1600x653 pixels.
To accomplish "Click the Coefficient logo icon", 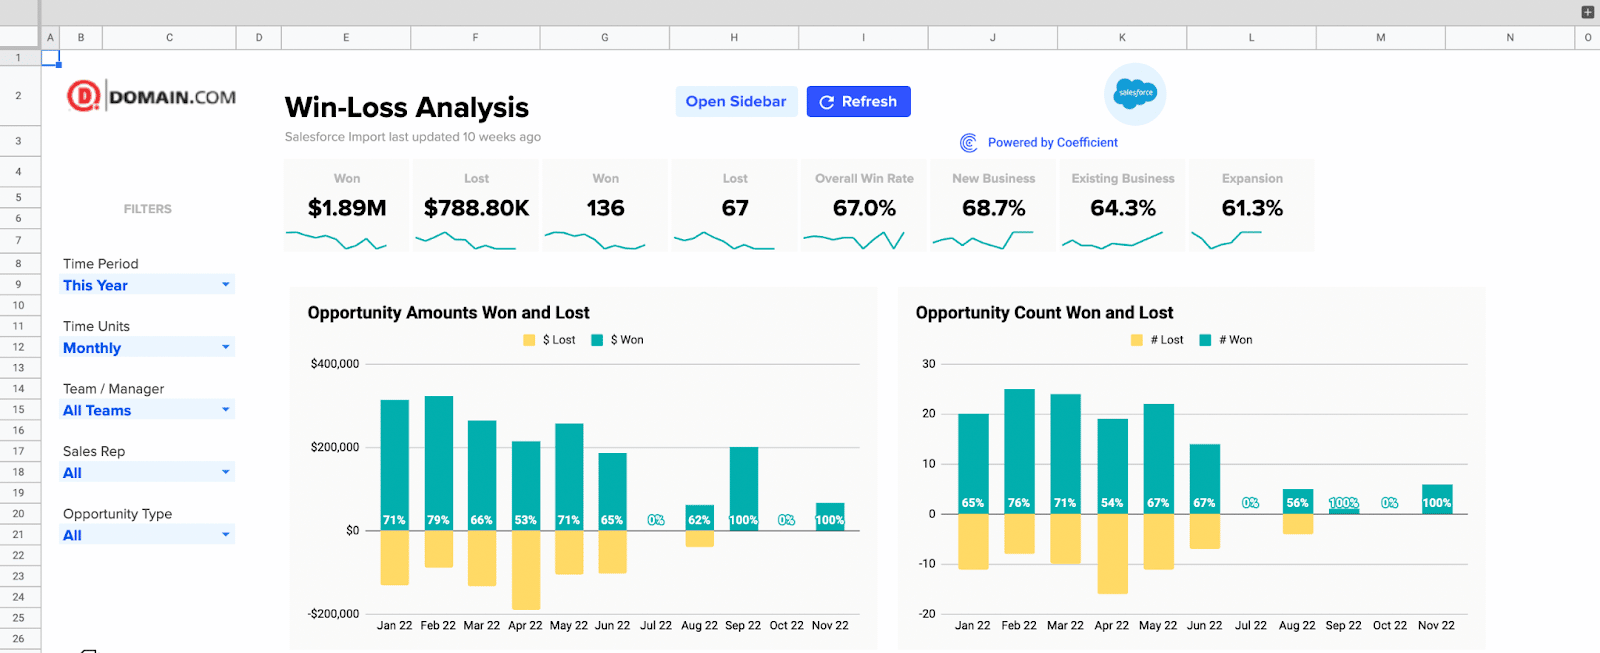I will (968, 143).
